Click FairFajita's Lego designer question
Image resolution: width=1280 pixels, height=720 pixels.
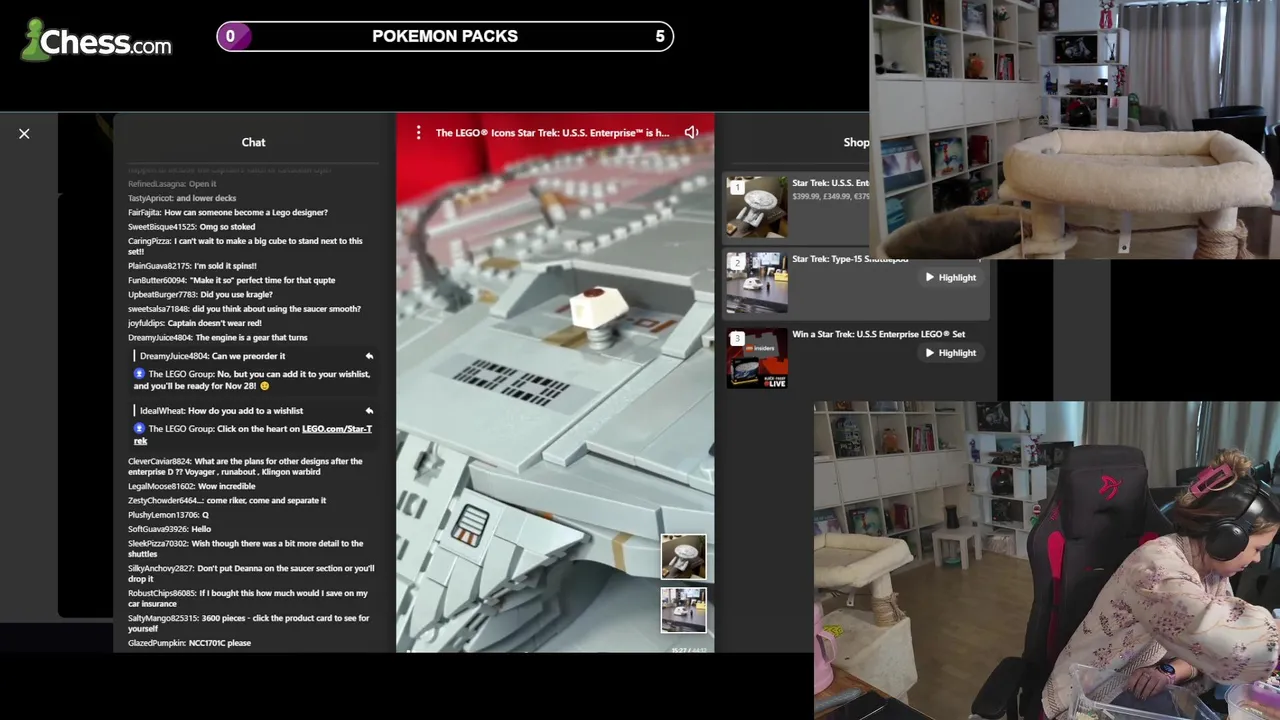(228, 212)
